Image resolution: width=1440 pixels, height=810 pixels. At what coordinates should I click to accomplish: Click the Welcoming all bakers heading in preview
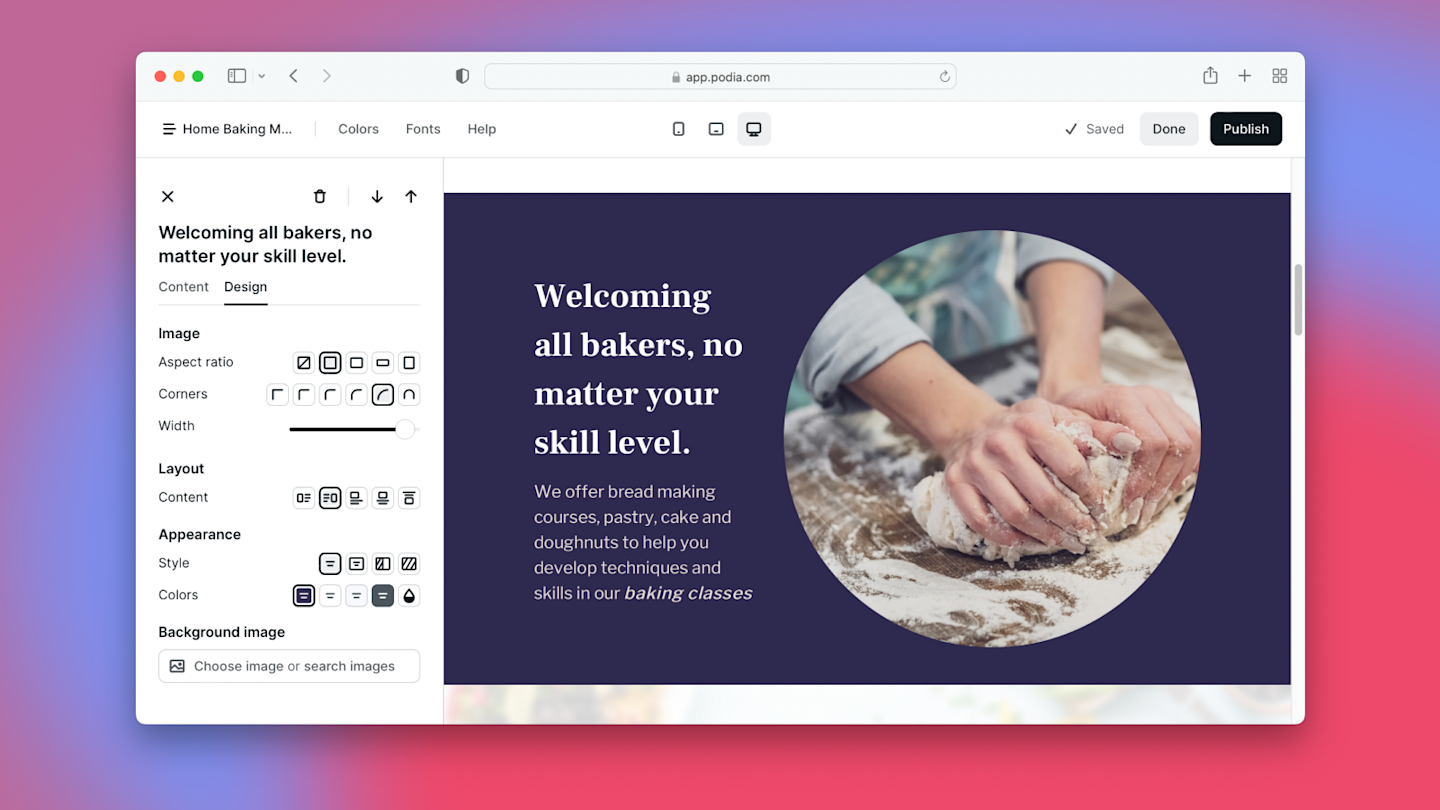pyautogui.click(x=638, y=369)
